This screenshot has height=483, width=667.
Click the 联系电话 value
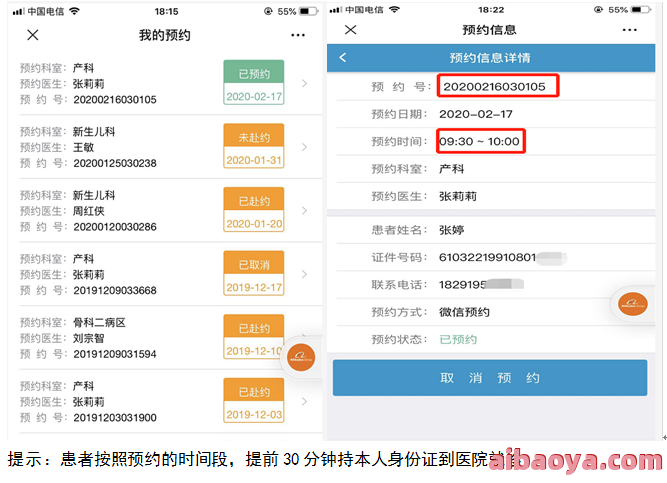pos(481,285)
